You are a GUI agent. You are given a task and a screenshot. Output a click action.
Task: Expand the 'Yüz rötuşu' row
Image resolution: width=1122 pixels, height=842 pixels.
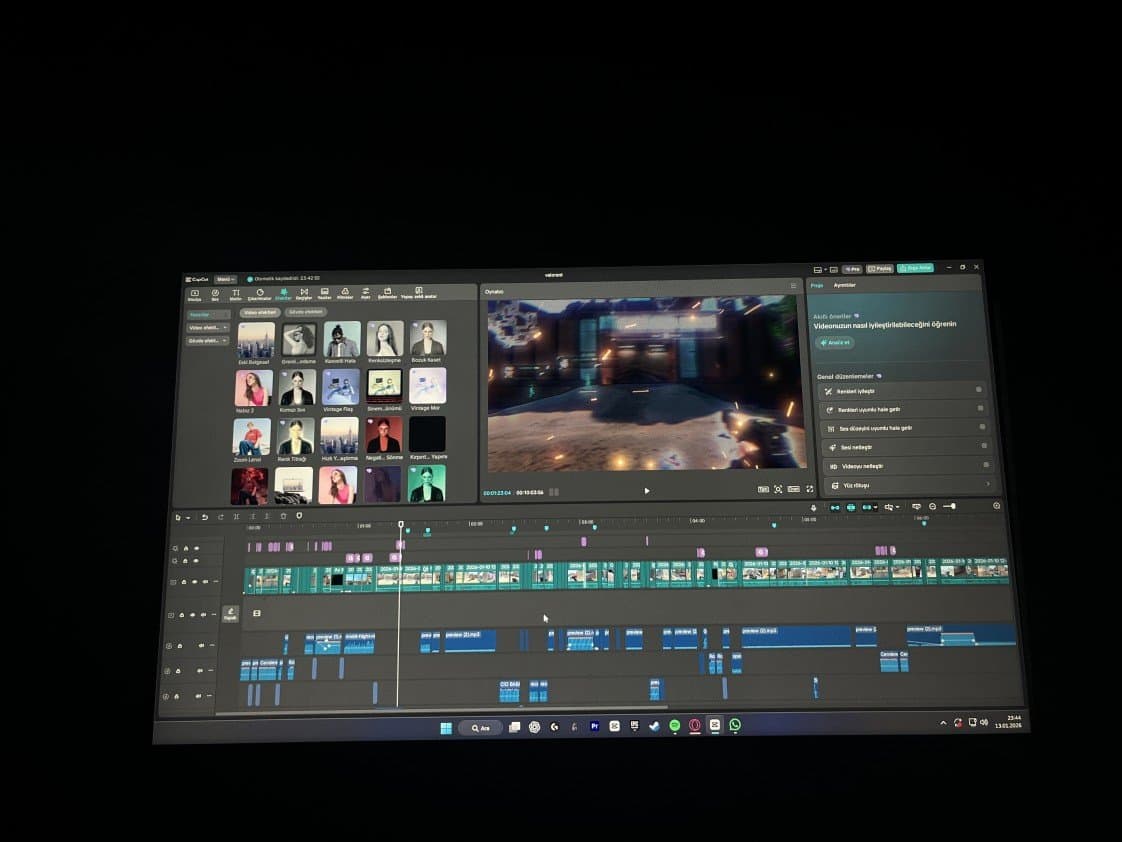click(910, 485)
